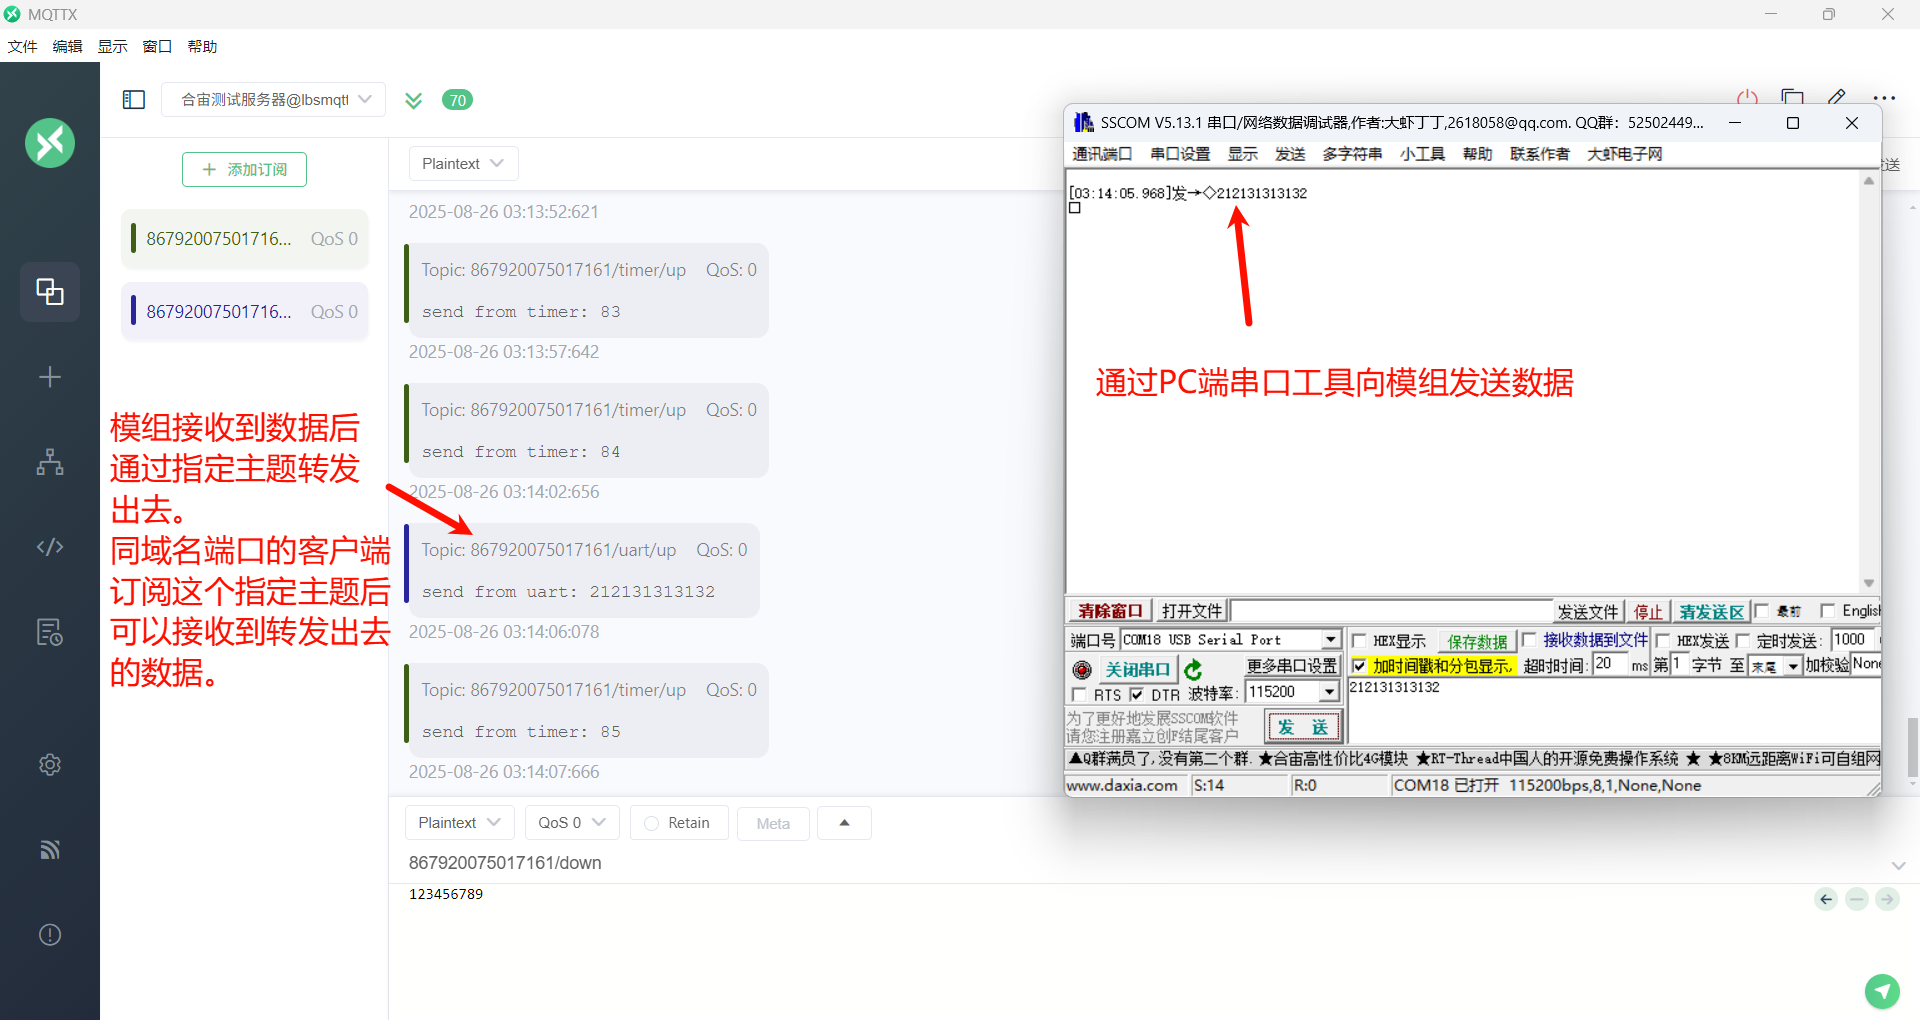Open 小工具 menu in SSCOM
1920x1020 pixels.
pos(1422,154)
